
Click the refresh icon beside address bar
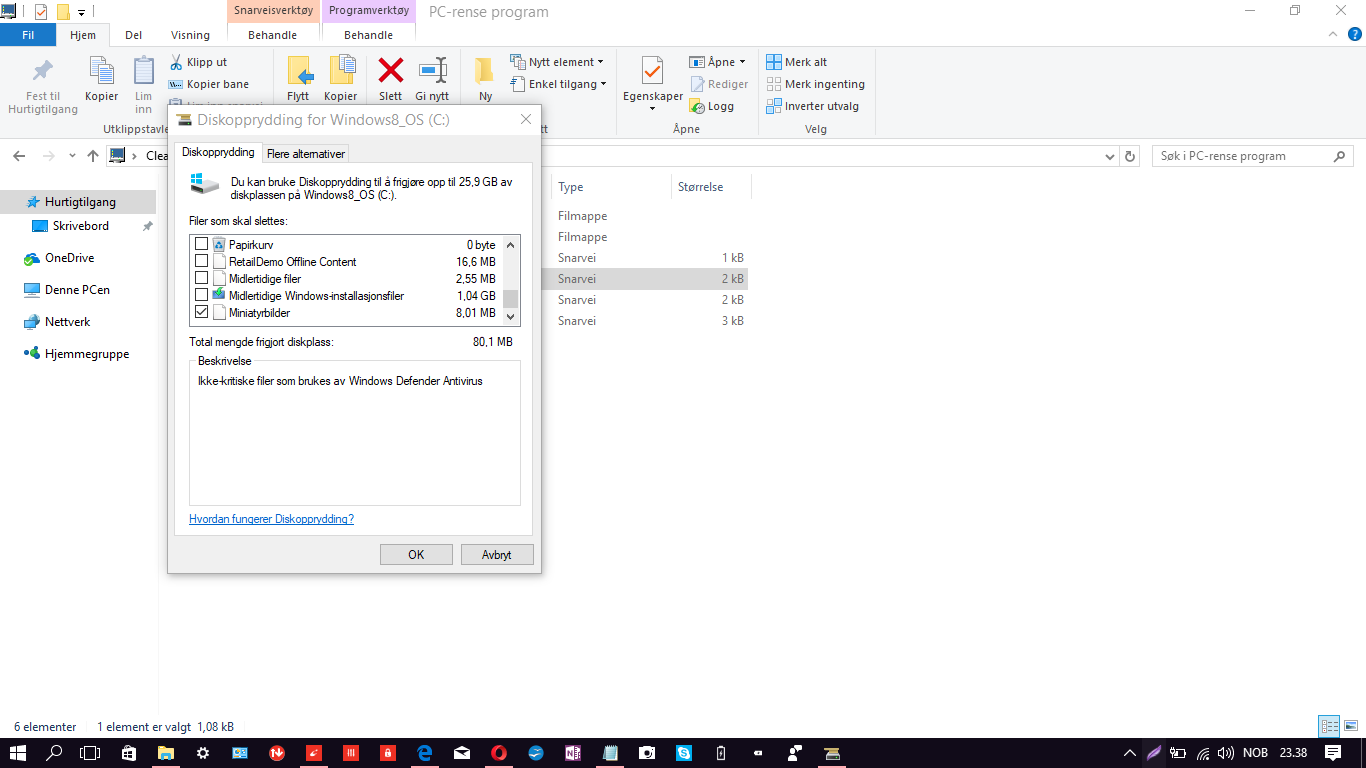coord(1130,156)
